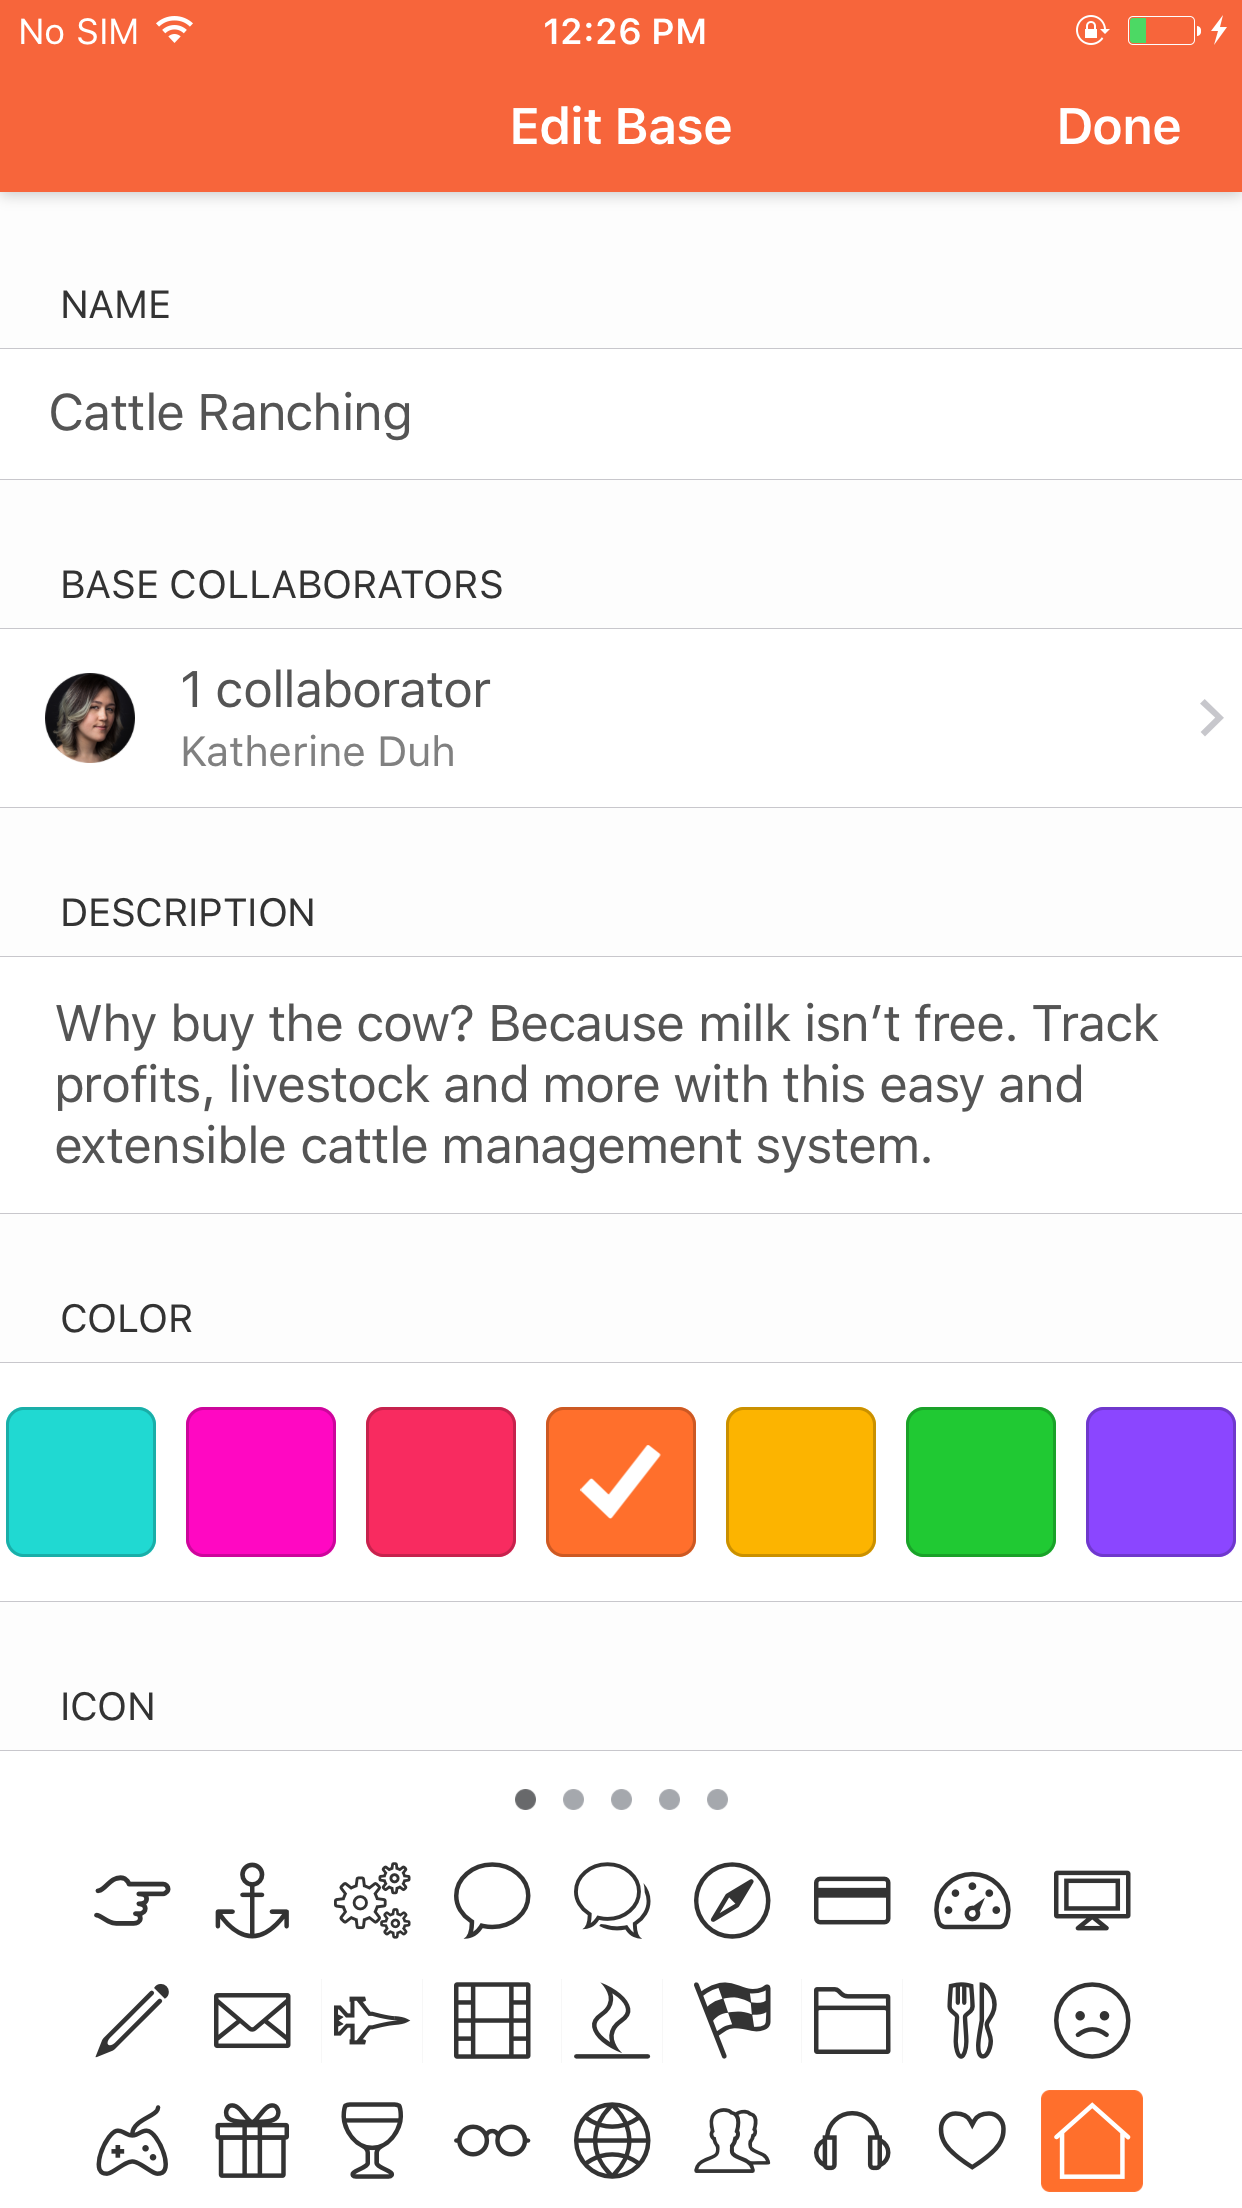Choose the purple base color

click(1161, 1481)
